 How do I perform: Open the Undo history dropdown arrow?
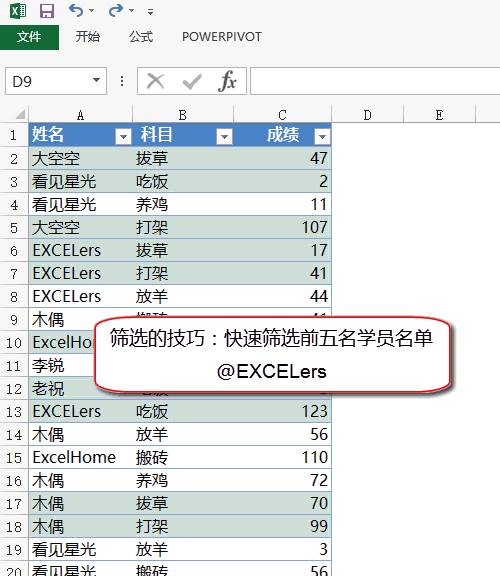pos(91,11)
